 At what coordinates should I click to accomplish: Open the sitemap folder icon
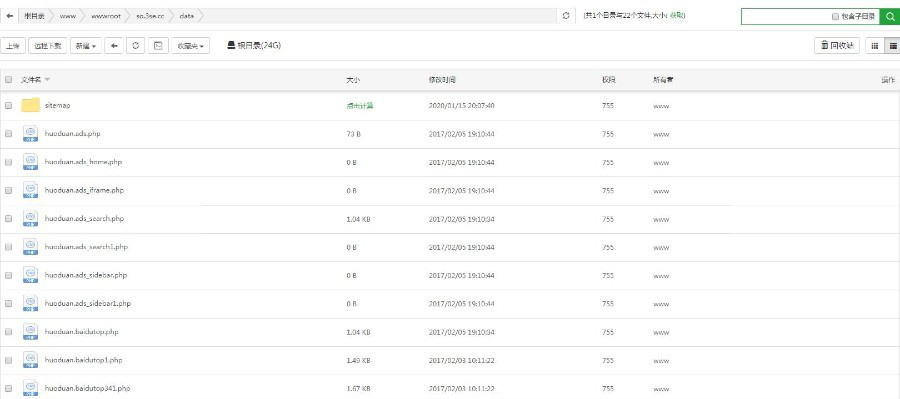(30, 105)
